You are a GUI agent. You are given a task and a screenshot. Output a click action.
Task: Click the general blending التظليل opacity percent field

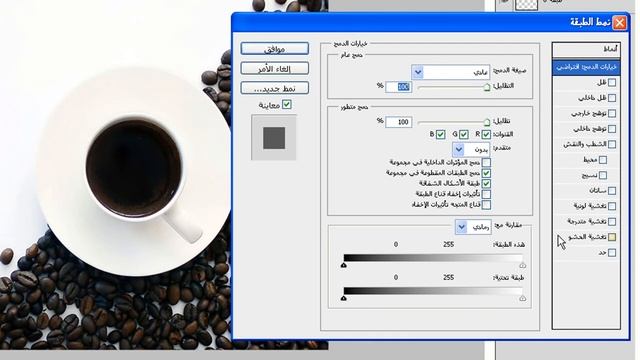tap(399, 87)
